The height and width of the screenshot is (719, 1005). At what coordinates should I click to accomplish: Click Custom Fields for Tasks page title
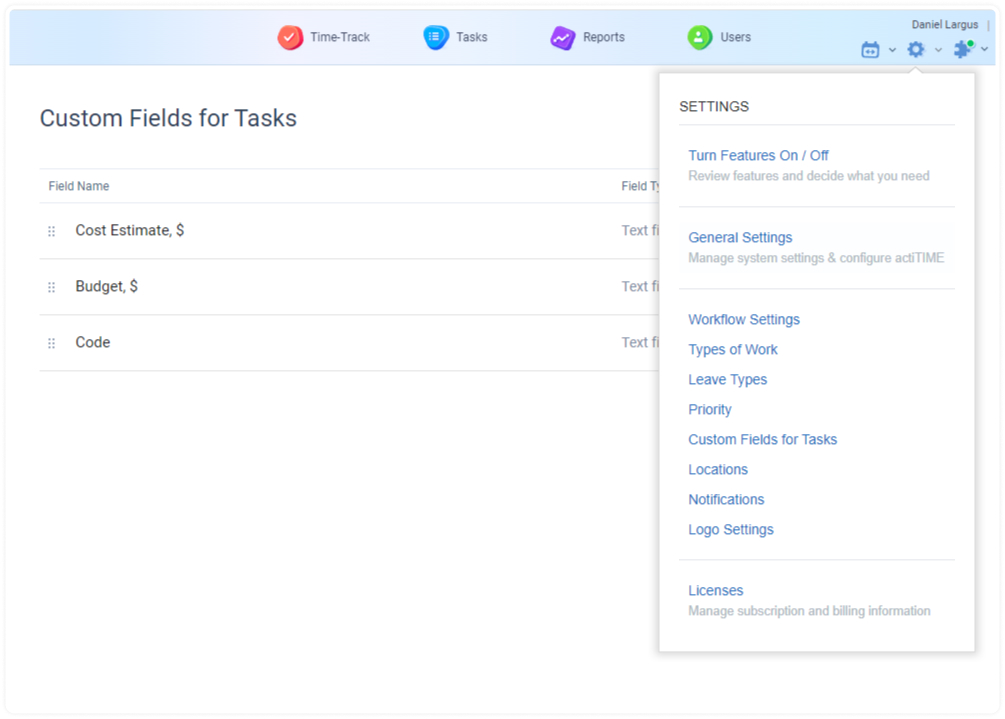168,119
